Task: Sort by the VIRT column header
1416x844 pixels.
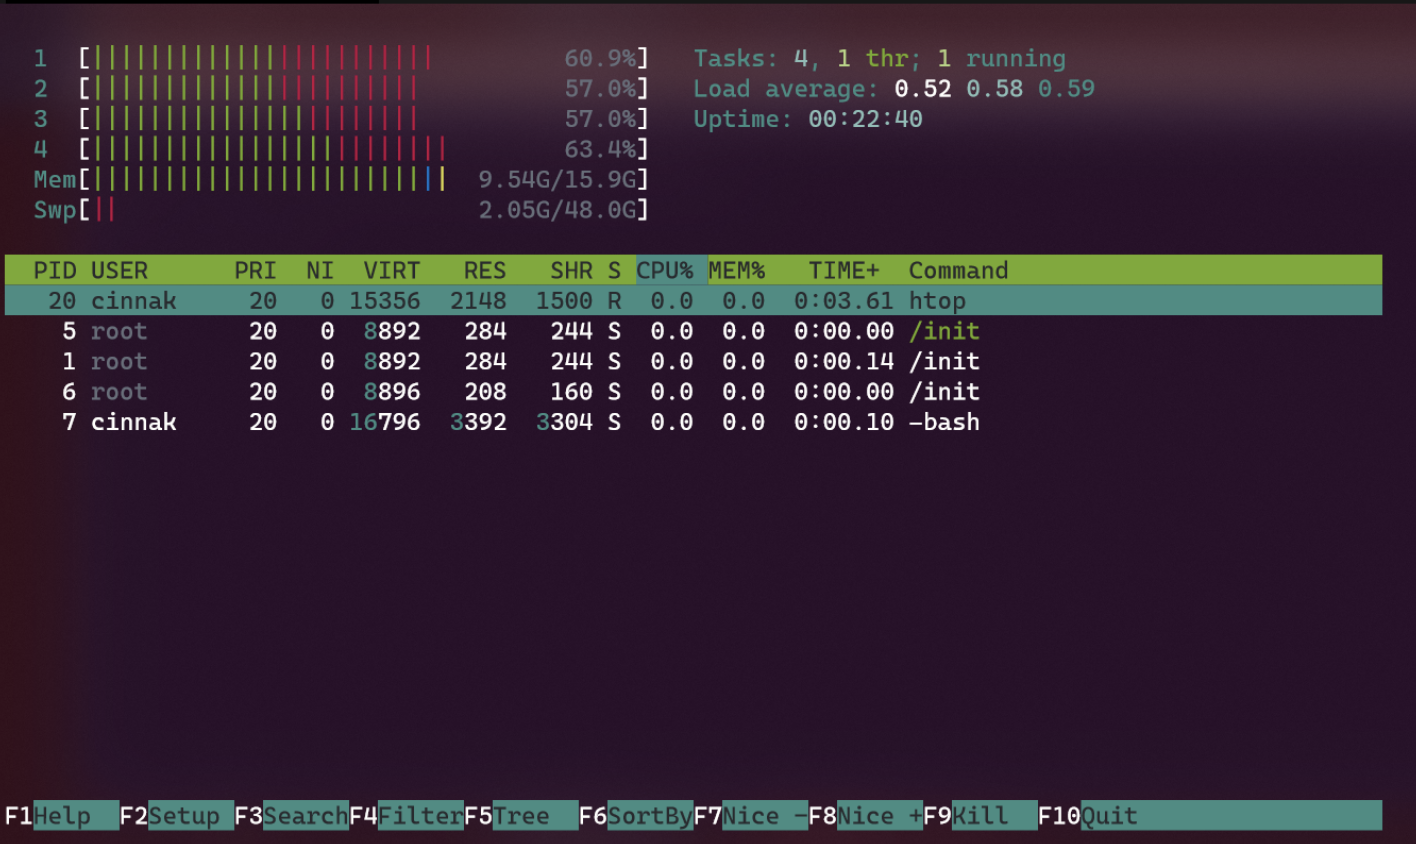Action: tap(391, 270)
